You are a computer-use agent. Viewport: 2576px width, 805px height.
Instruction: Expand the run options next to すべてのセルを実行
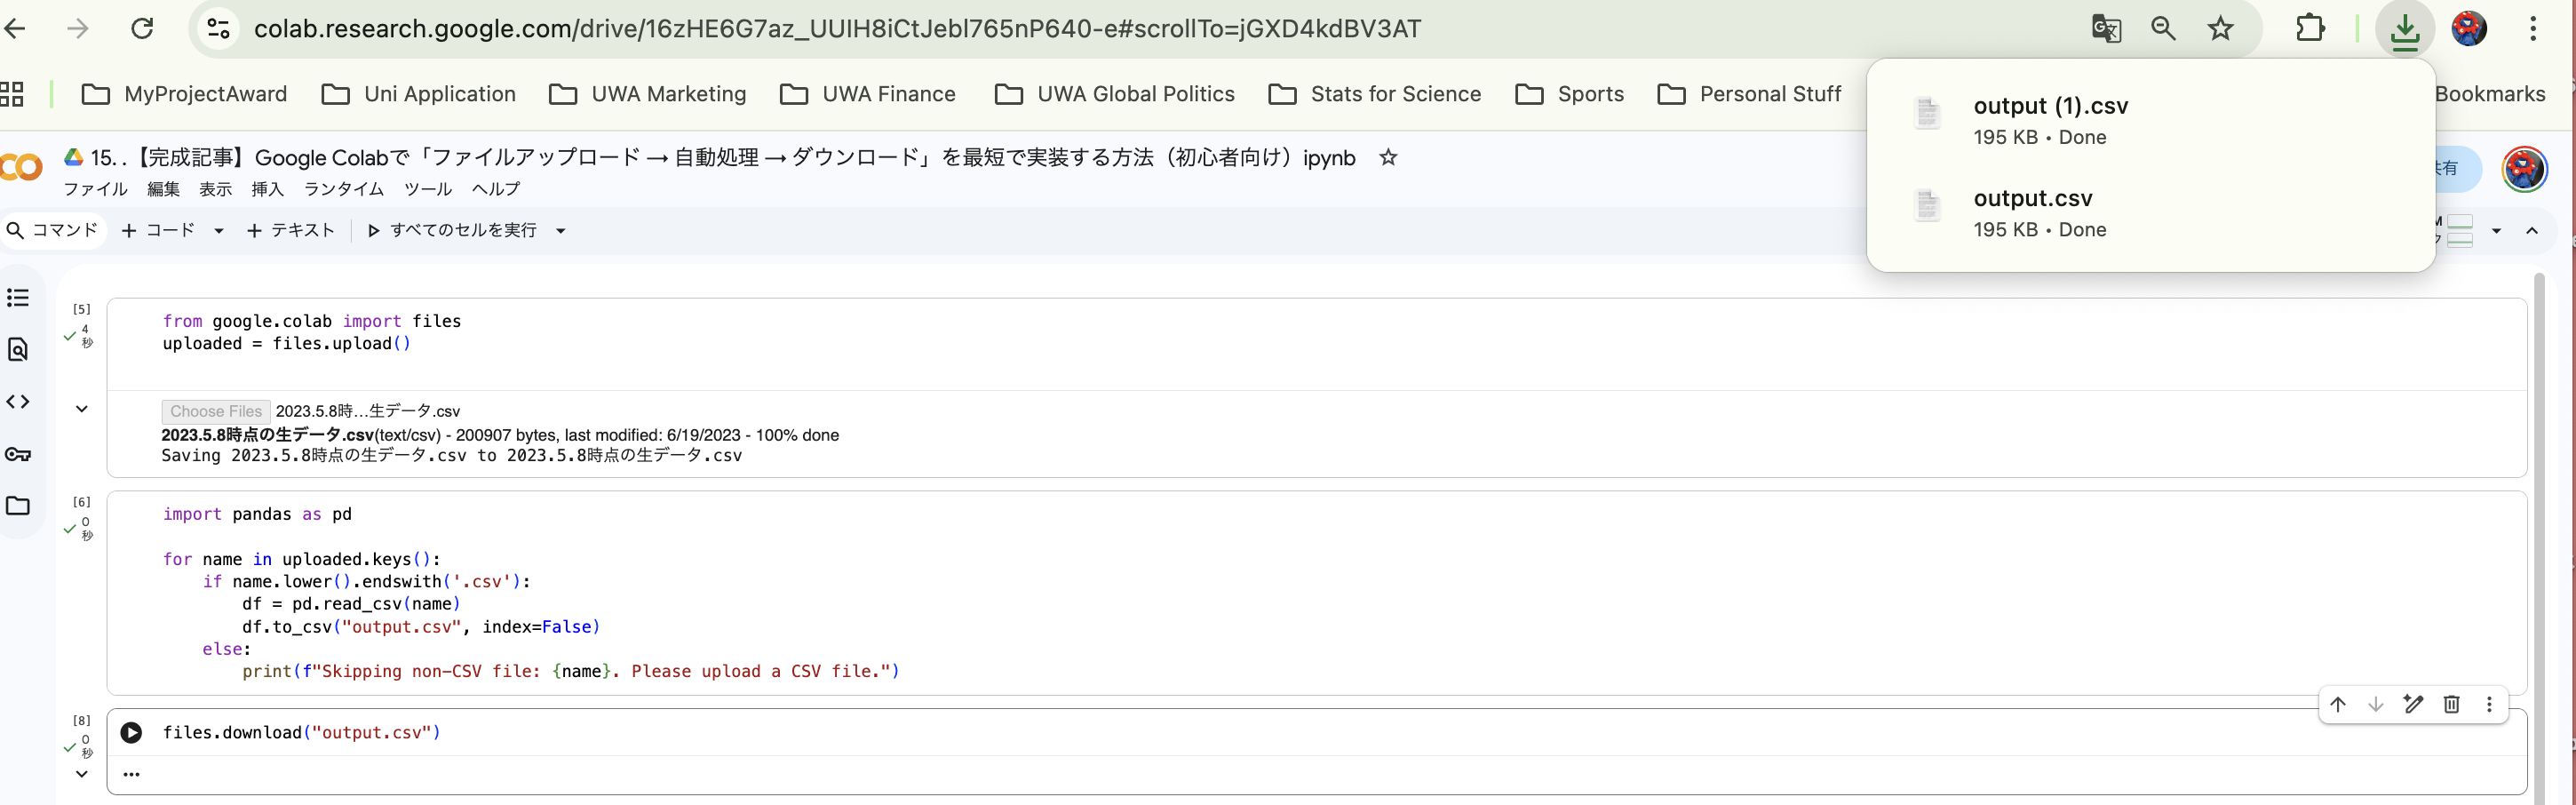pyautogui.click(x=561, y=230)
